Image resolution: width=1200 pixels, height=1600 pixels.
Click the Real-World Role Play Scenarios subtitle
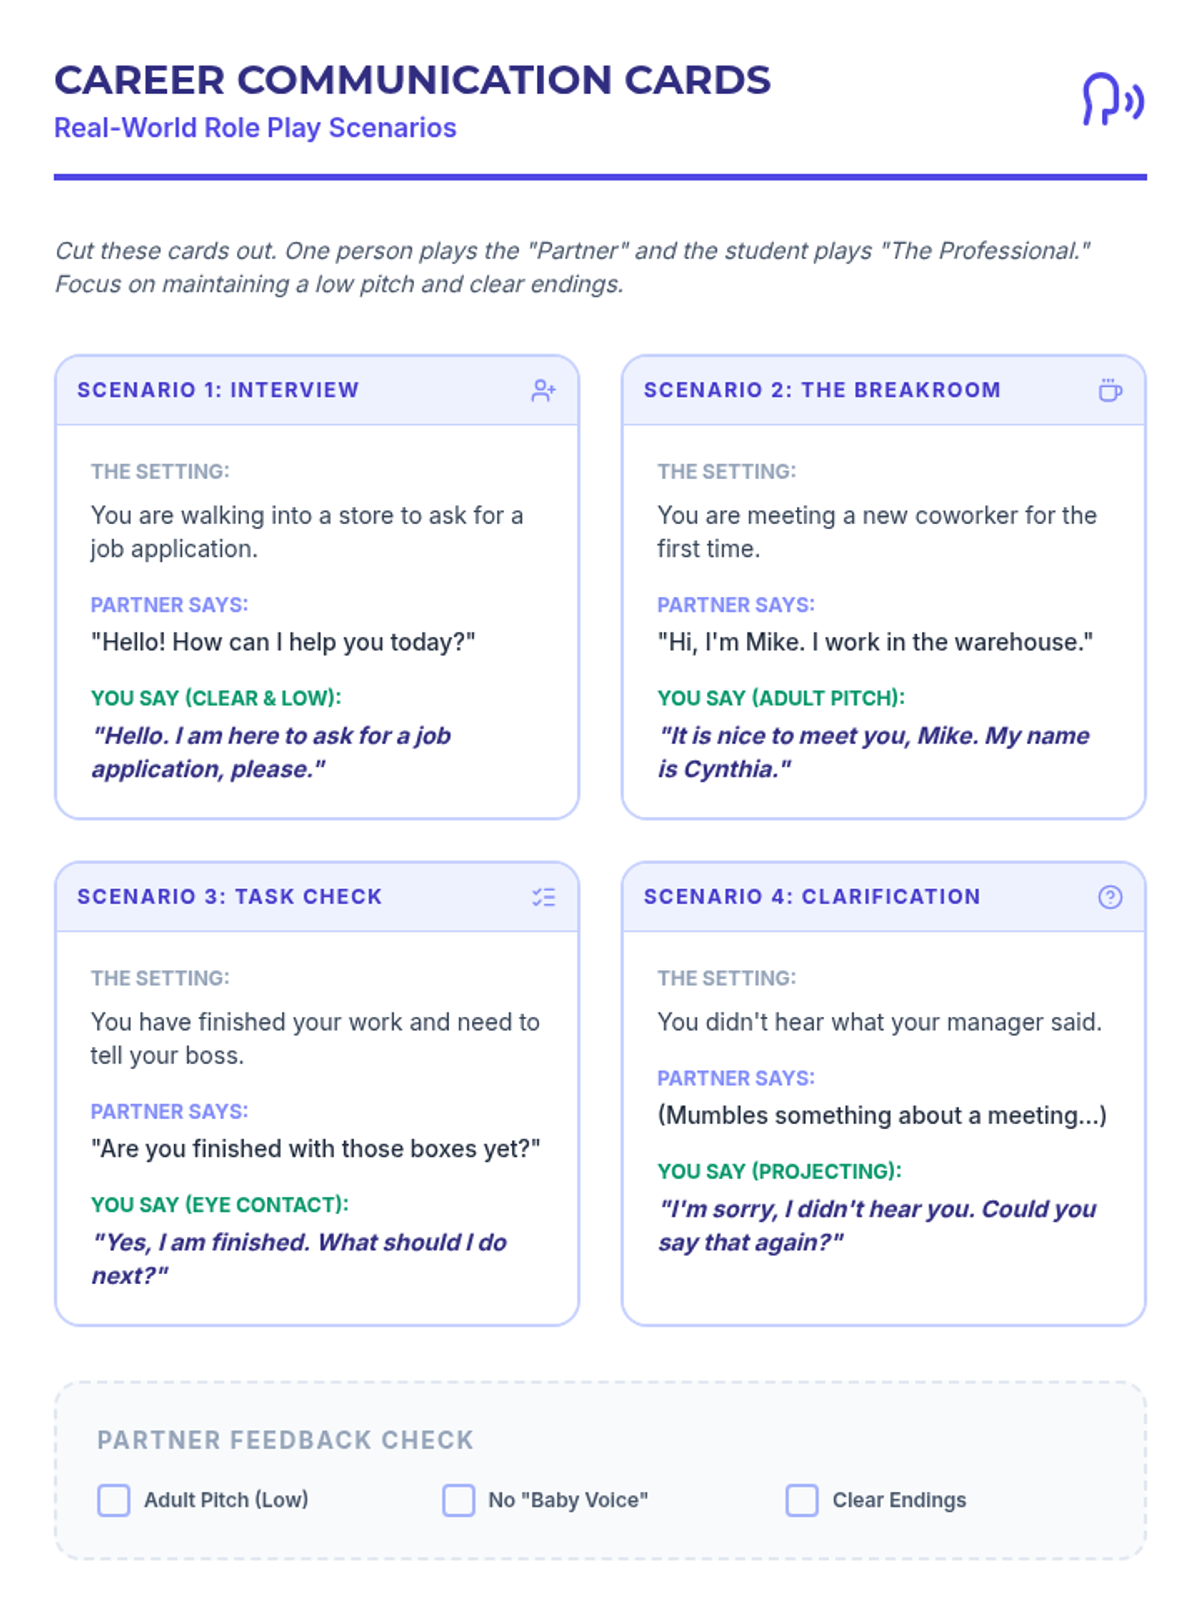[255, 128]
